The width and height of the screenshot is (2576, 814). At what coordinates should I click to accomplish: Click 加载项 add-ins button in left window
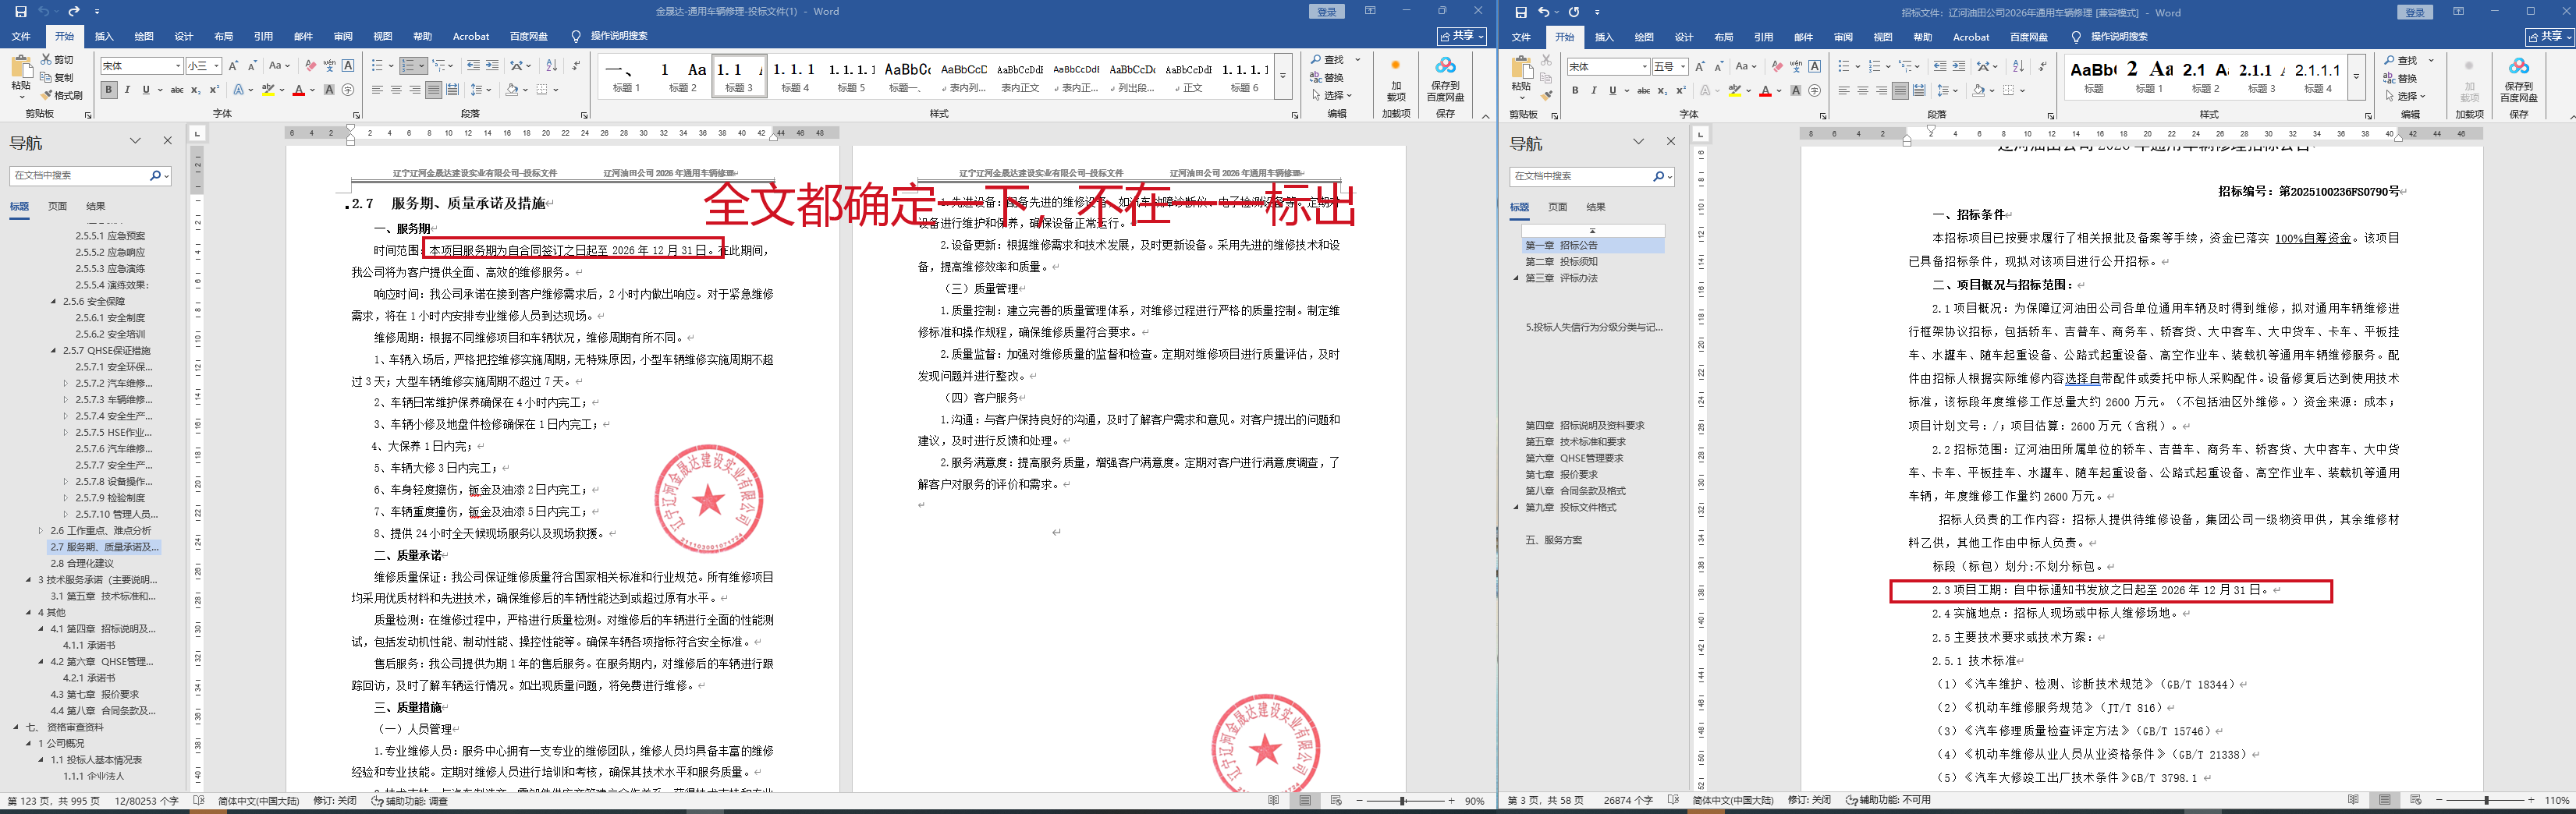pyautogui.click(x=1396, y=82)
